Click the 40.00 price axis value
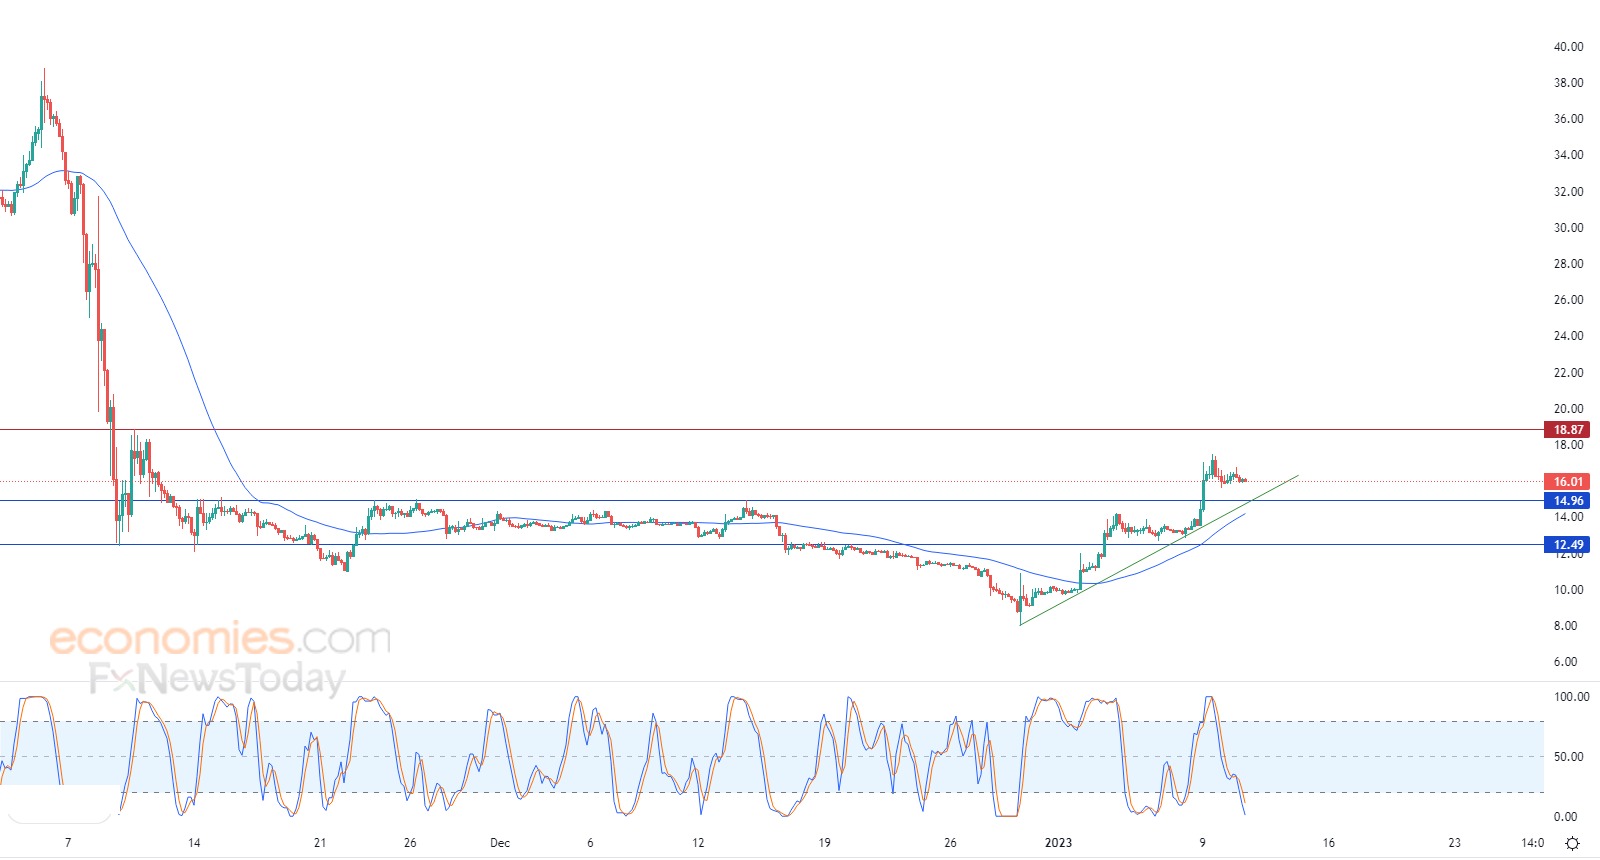The height and width of the screenshot is (860, 1600). (x=1568, y=47)
